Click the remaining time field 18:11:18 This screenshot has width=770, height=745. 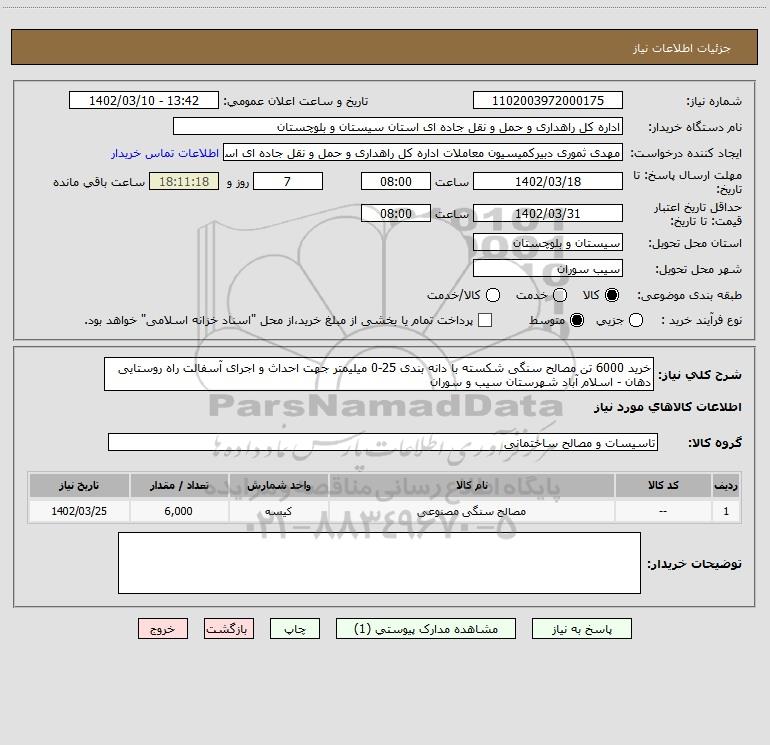(x=184, y=181)
